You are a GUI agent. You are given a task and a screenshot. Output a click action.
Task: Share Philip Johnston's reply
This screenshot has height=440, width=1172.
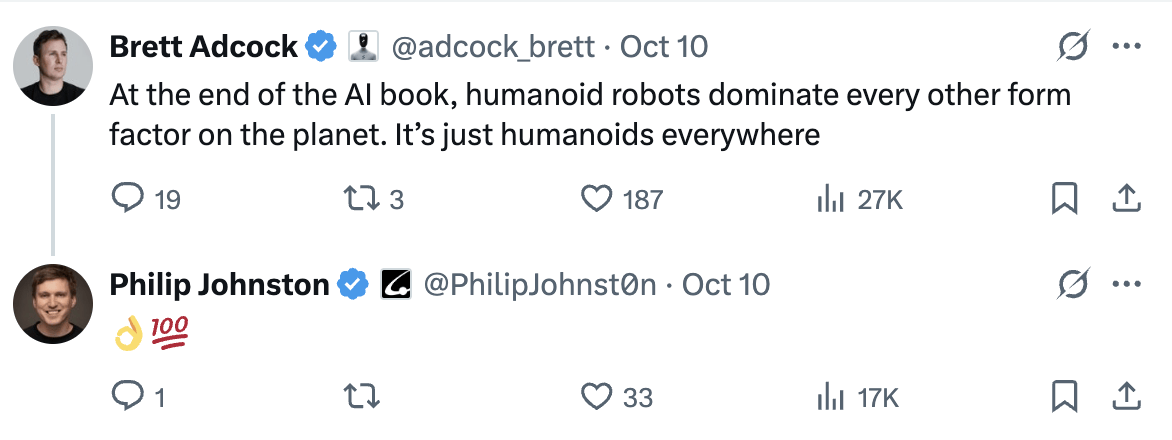click(1127, 397)
